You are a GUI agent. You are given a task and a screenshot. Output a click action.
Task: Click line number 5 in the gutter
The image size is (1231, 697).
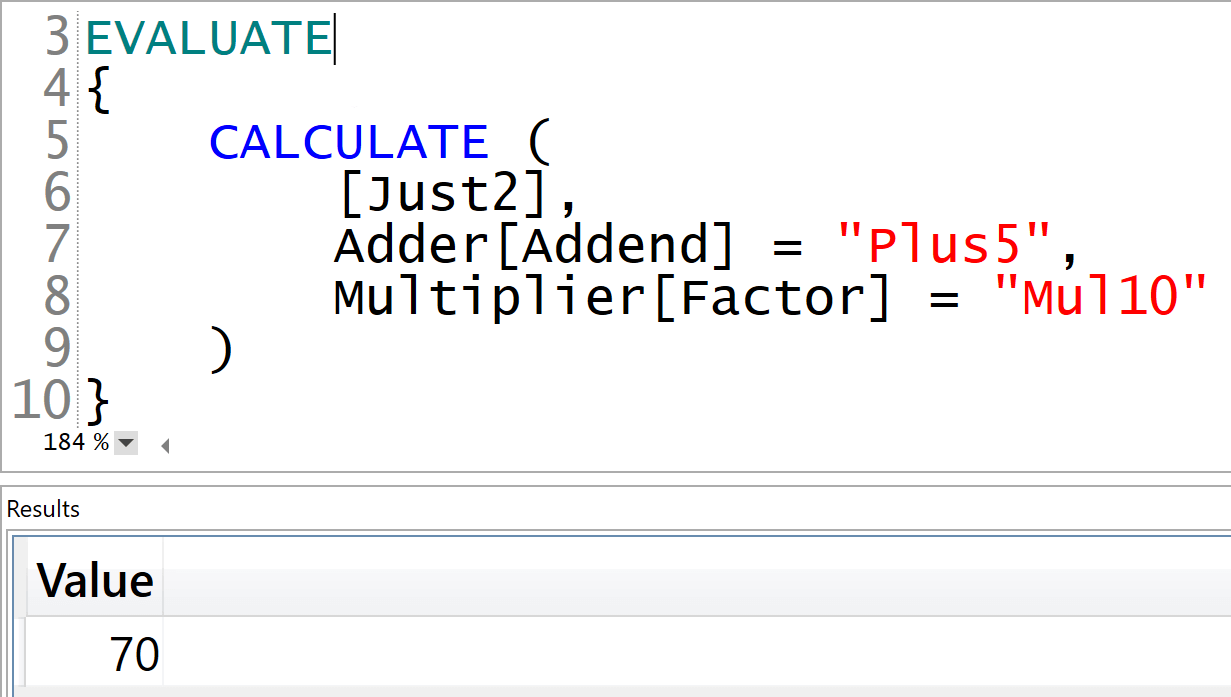click(58, 142)
